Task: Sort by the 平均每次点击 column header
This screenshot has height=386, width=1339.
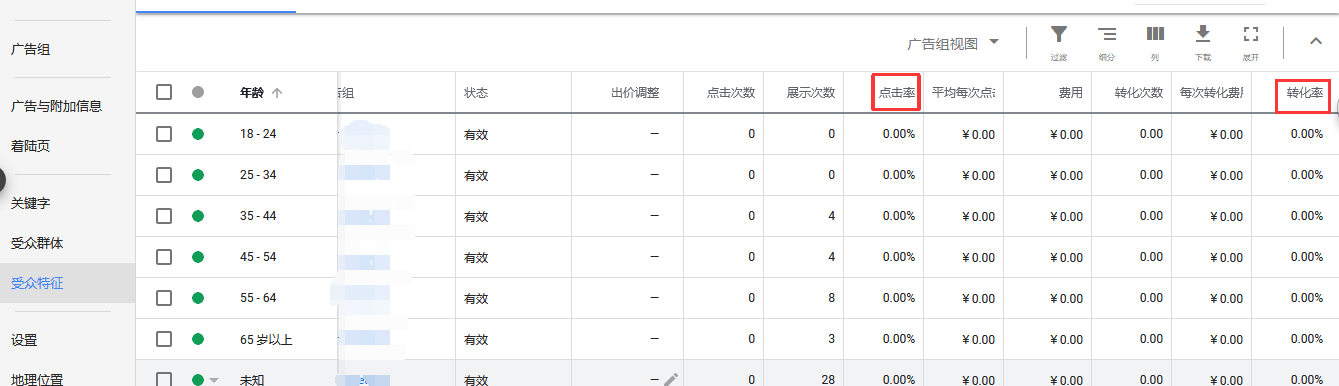Action: (963, 93)
